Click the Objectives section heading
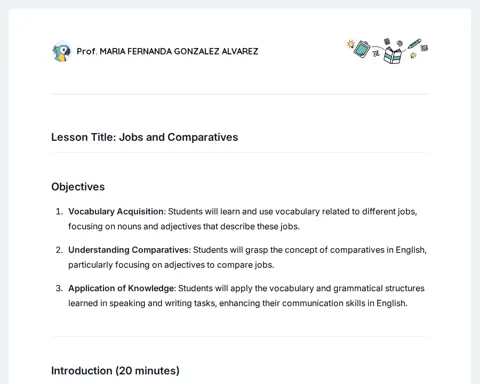 [x=78, y=187]
